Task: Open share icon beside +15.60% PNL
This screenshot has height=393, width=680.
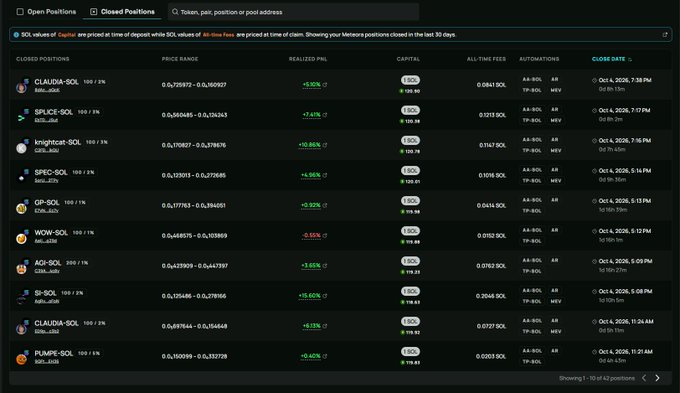Action: tap(325, 296)
